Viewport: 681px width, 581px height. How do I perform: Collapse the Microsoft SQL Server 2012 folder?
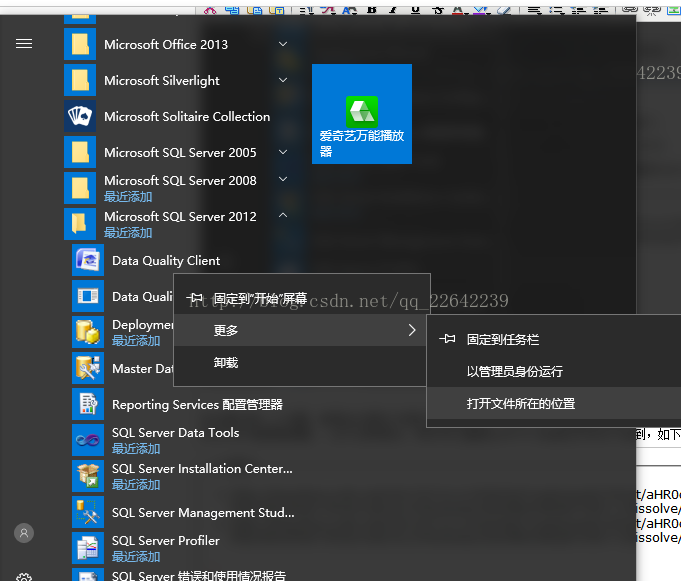283,216
